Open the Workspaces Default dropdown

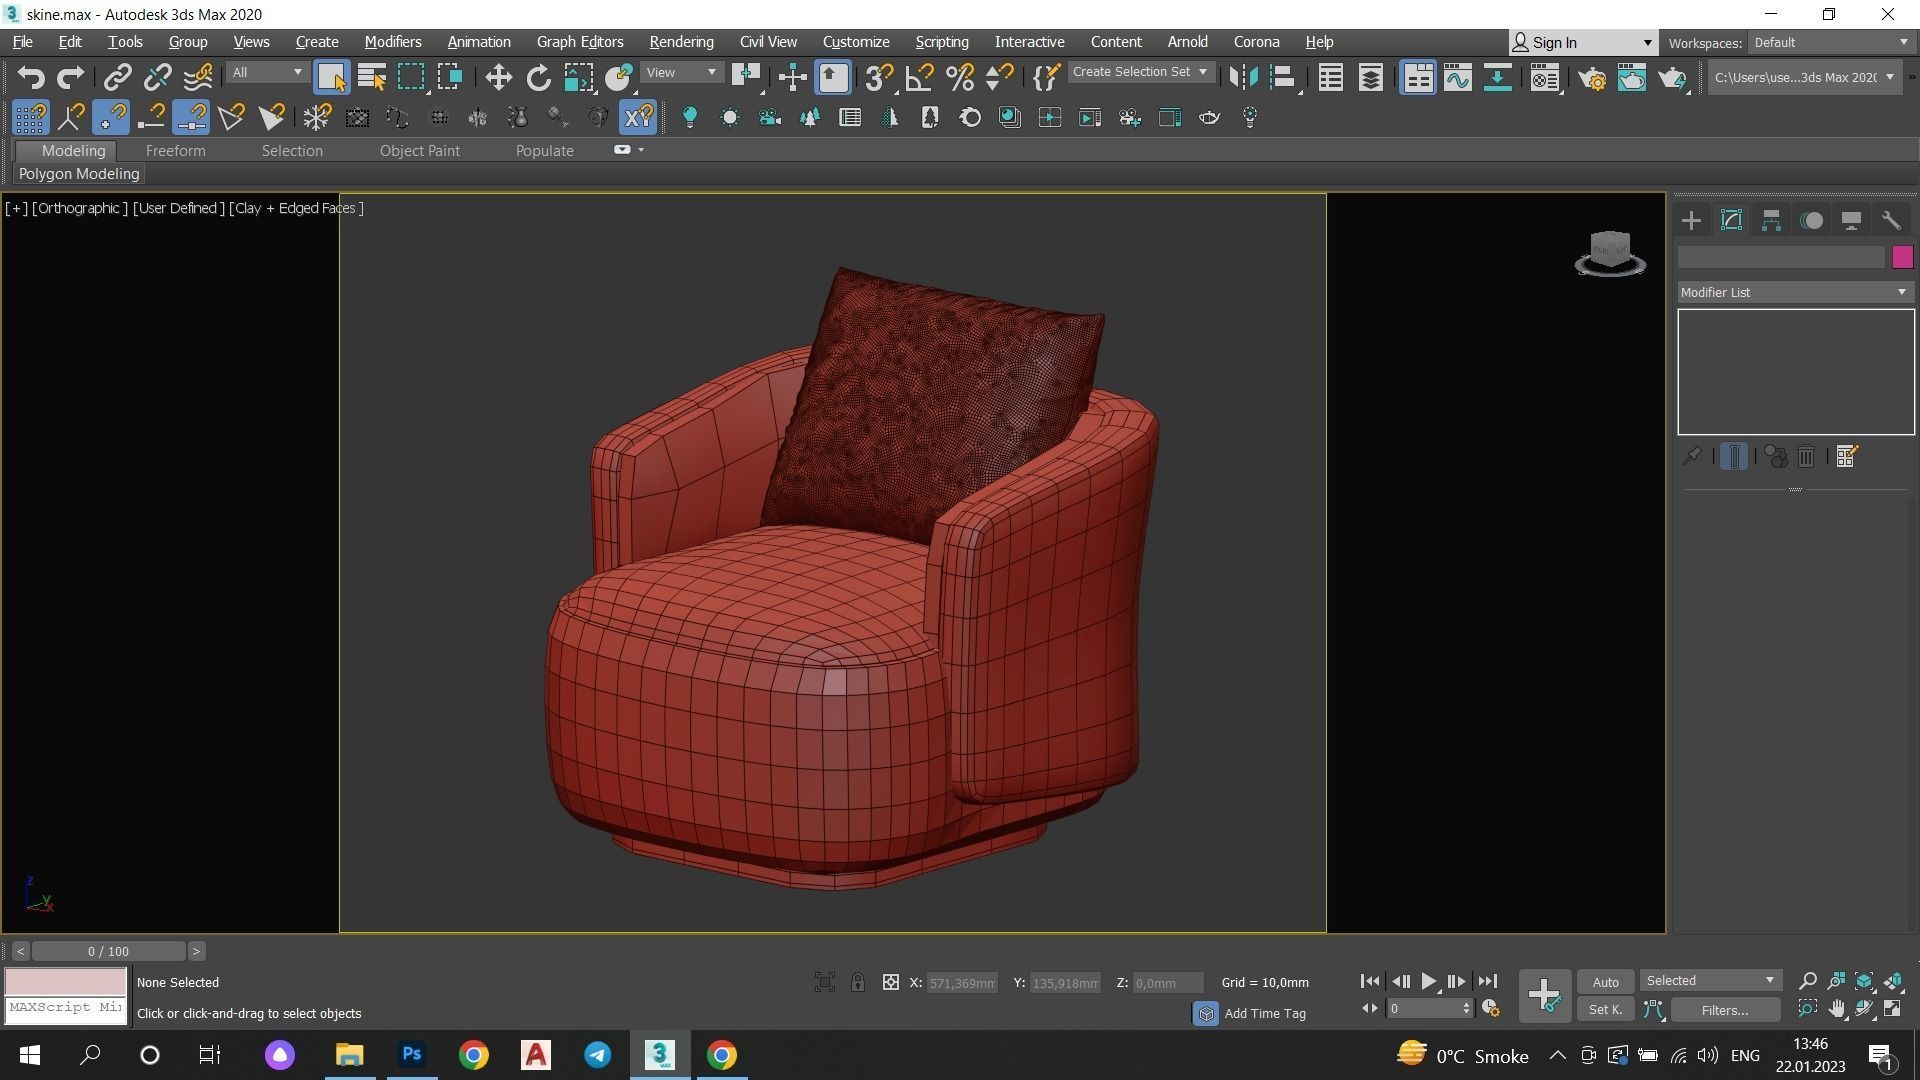click(x=1830, y=42)
